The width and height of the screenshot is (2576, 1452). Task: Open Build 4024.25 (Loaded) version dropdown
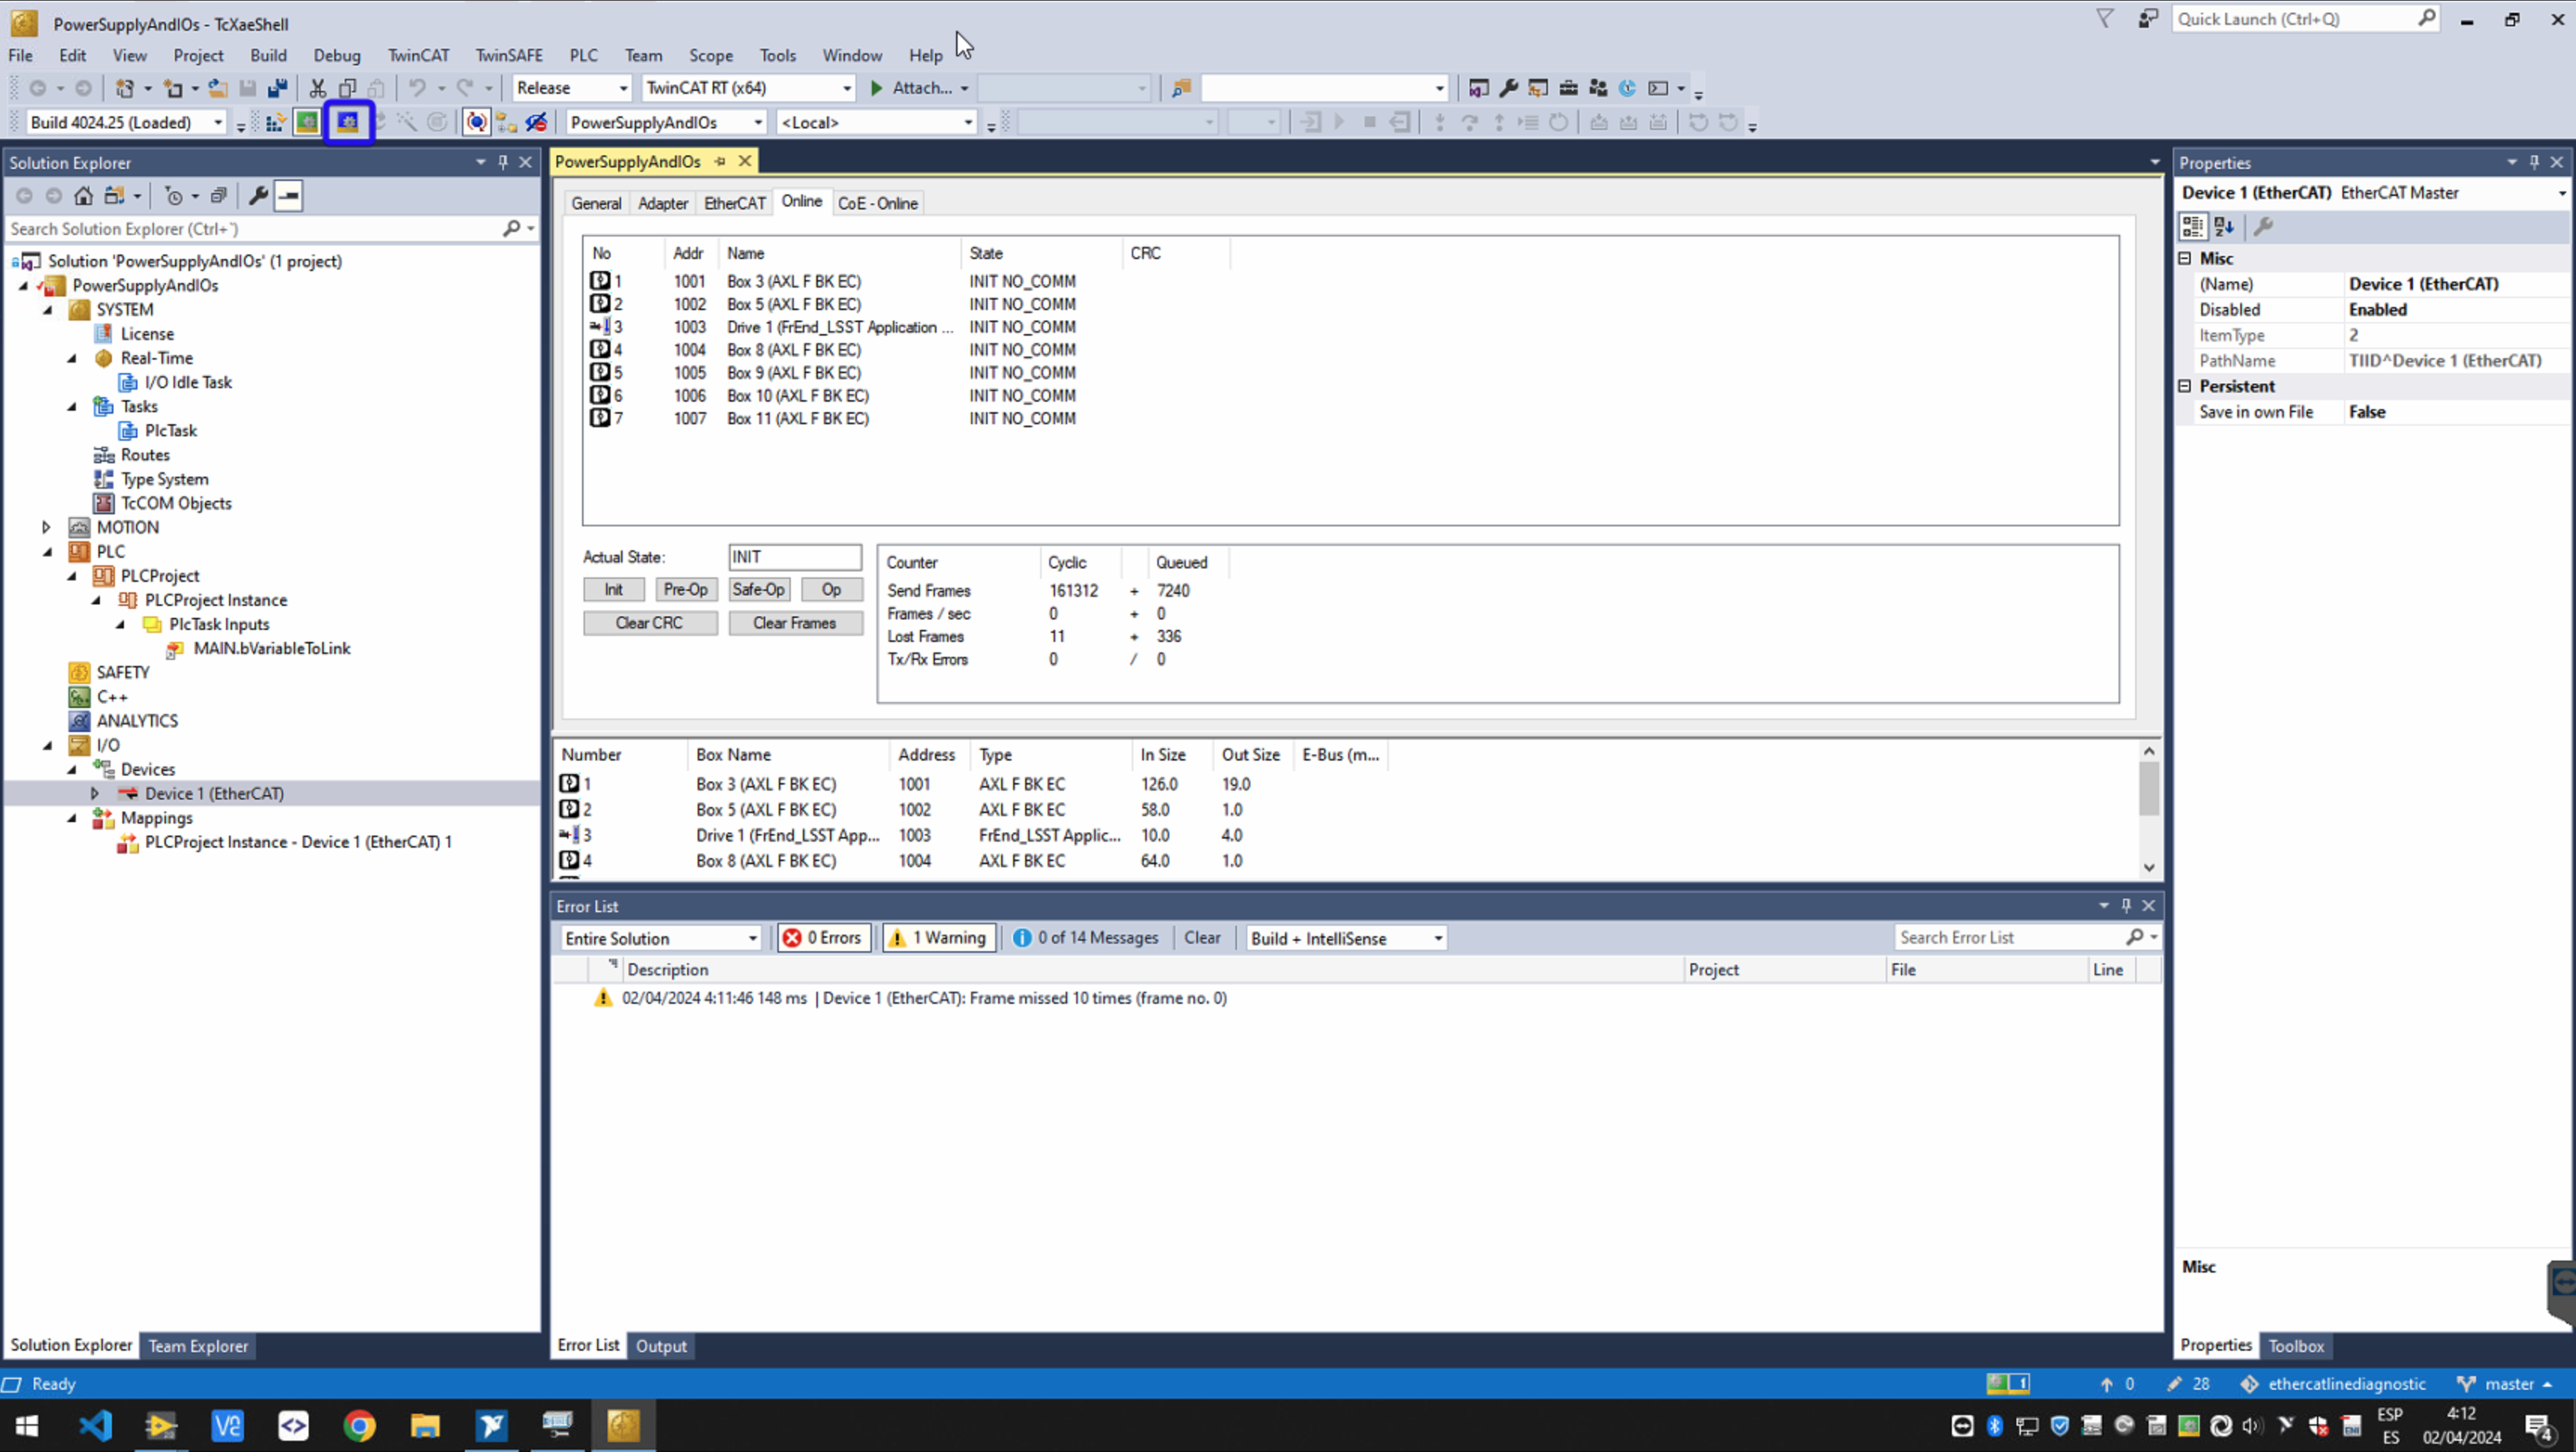click(126, 122)
